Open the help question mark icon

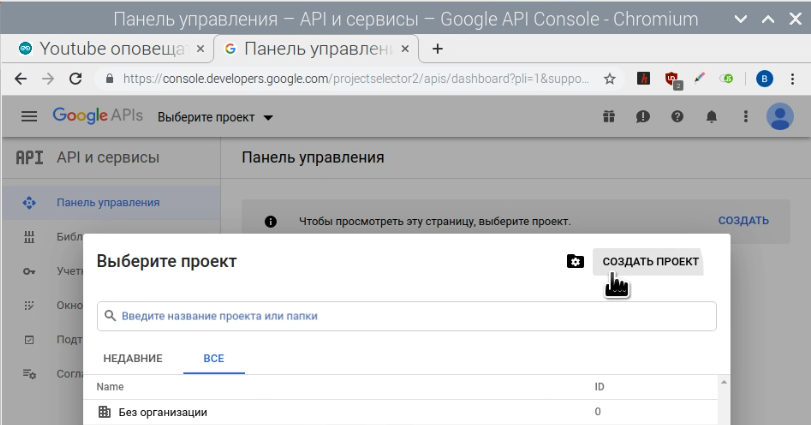tap(677, 117)
